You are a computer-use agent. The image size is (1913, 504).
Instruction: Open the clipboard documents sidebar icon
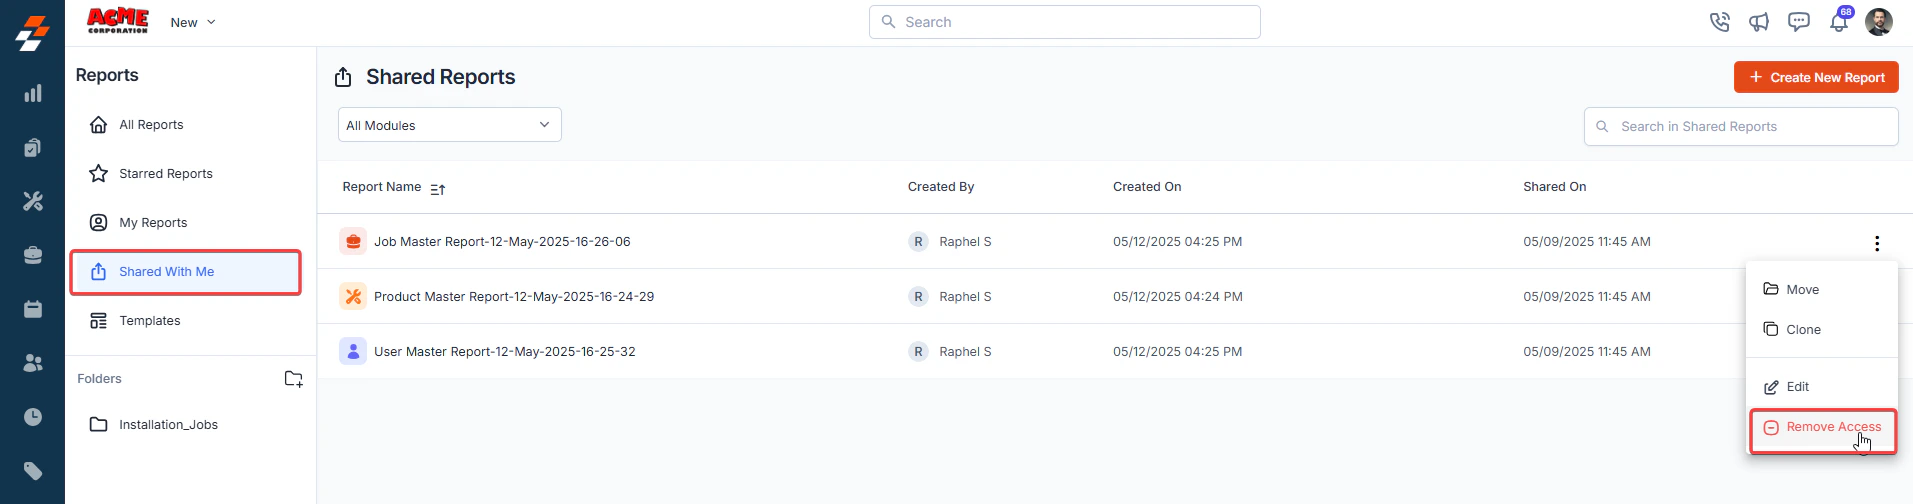33,148
